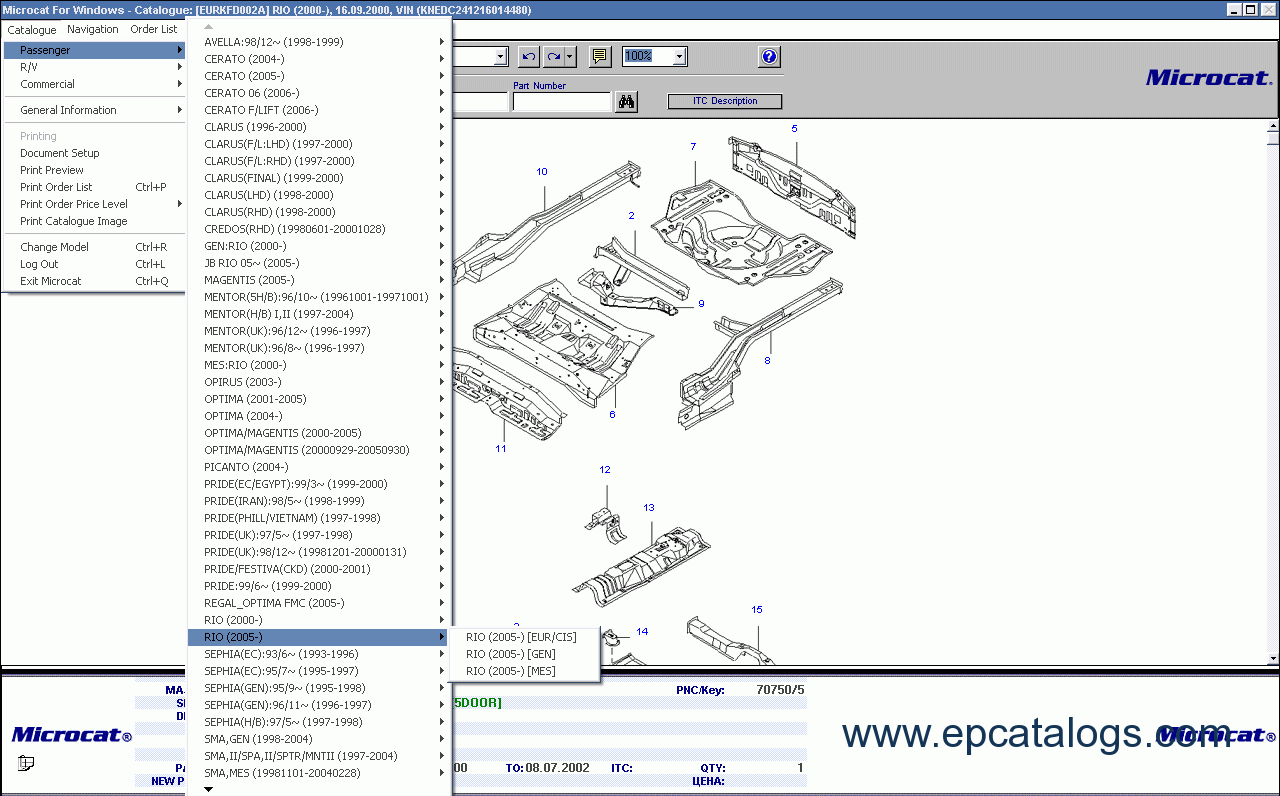The height and width of the screenshot is (796, 1280).
Task: Open the 100% zoom dropdown
Action: (679, 57)
